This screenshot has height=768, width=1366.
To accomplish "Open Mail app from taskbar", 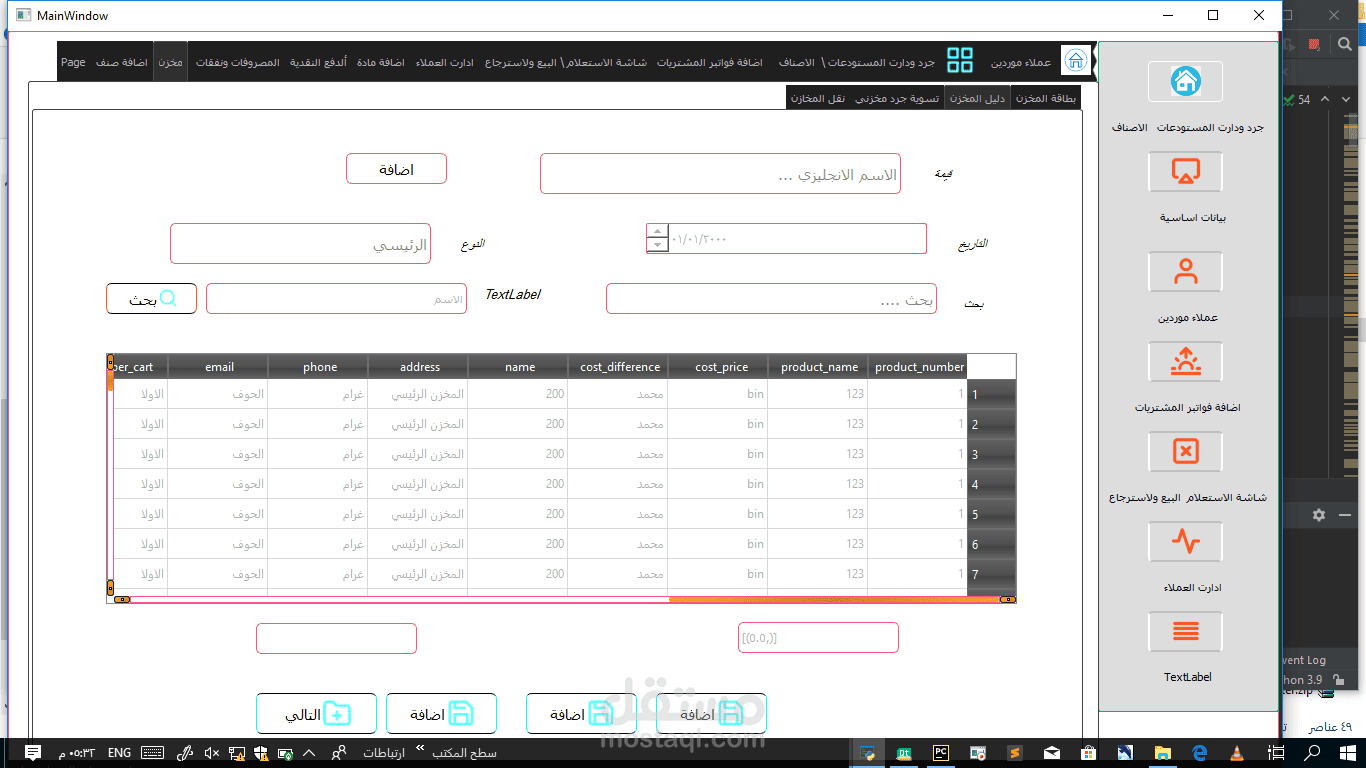I will click(1052, 753).
